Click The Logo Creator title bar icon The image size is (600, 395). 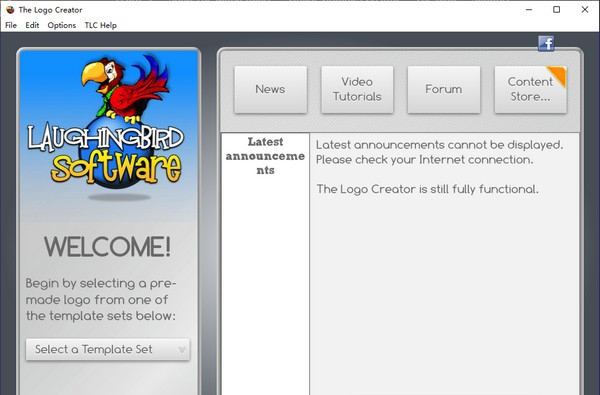point(10,10)
